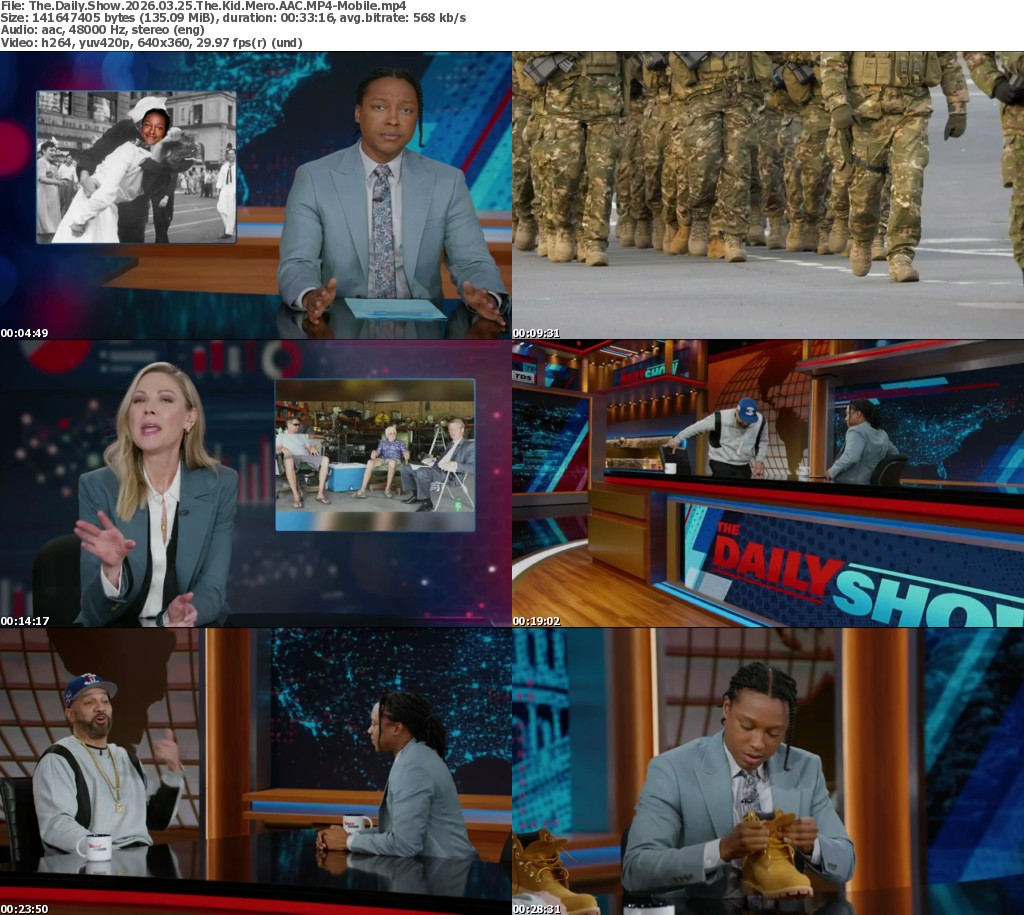Click the inset photo of three seated men

coord(375,455)
